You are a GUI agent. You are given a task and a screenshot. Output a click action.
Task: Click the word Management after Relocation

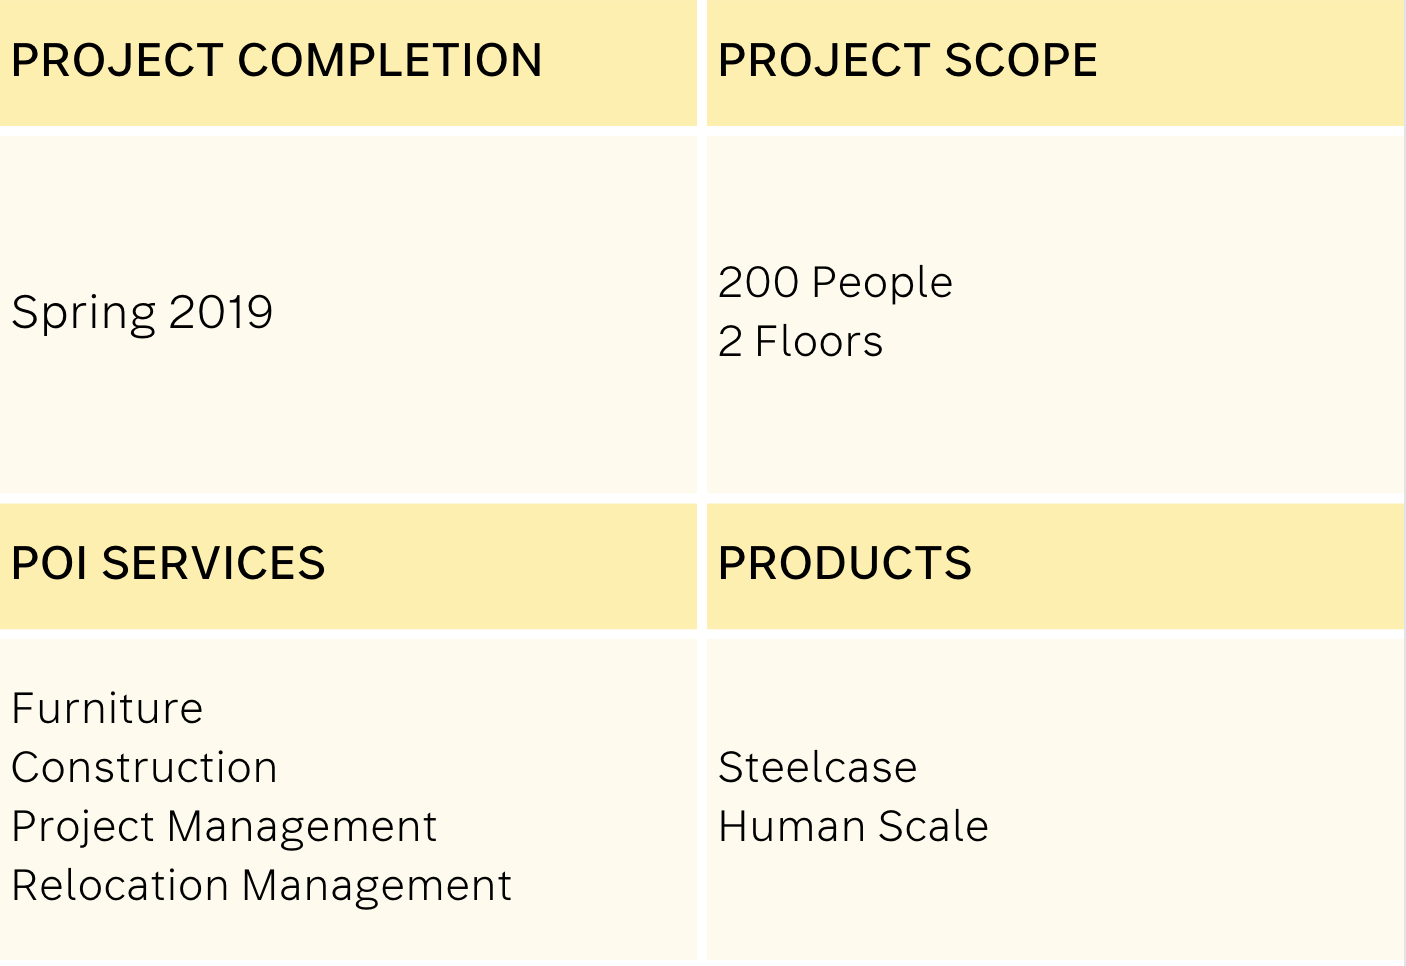[376, 887]
